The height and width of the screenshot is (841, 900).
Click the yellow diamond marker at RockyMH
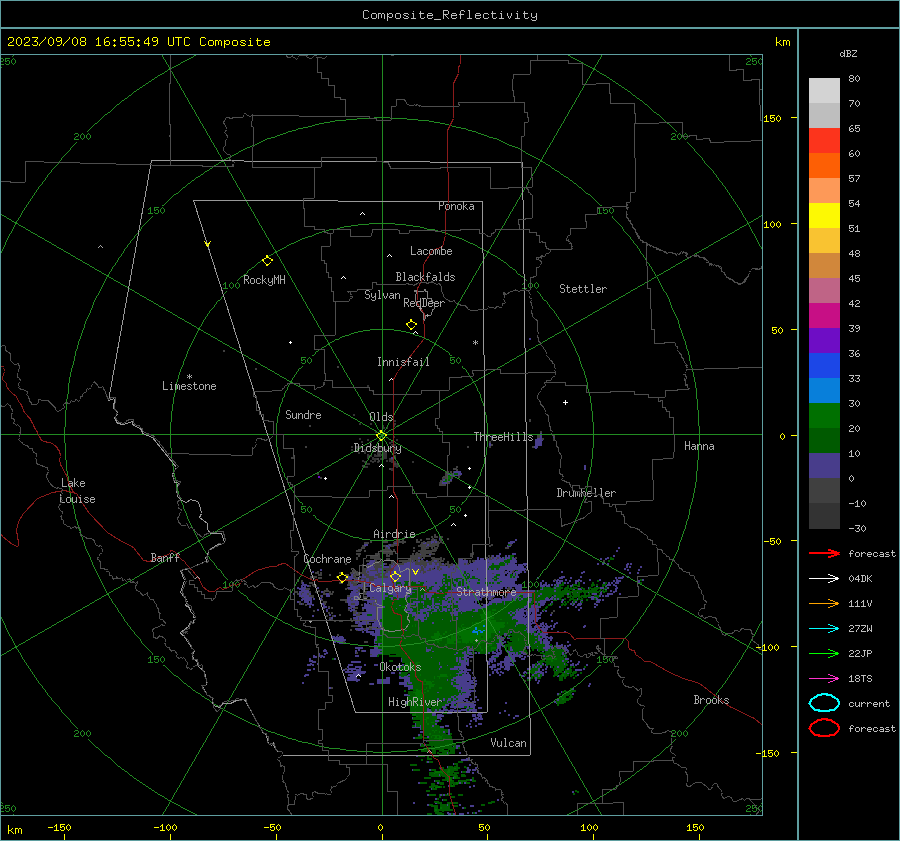tap(267, 261)
